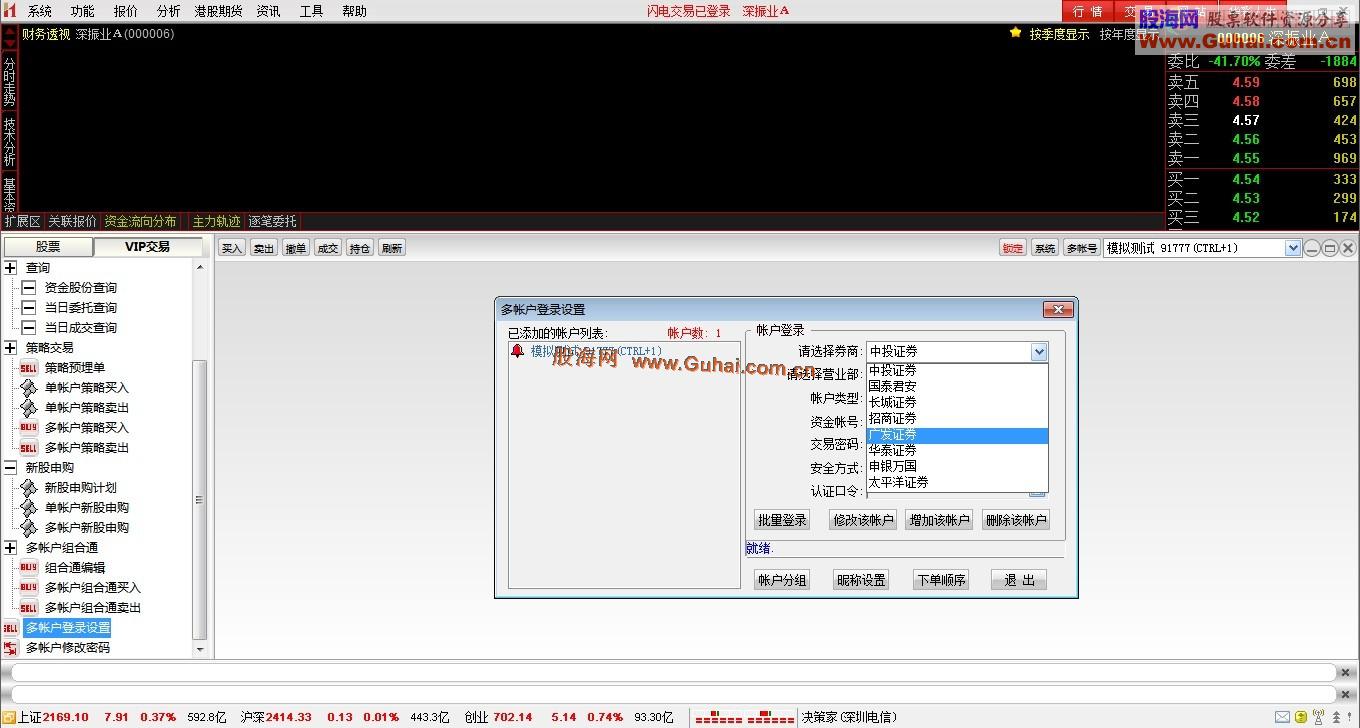Click the 撤单 toolbar button
The image size is (1360, 728).
(296, 248)
